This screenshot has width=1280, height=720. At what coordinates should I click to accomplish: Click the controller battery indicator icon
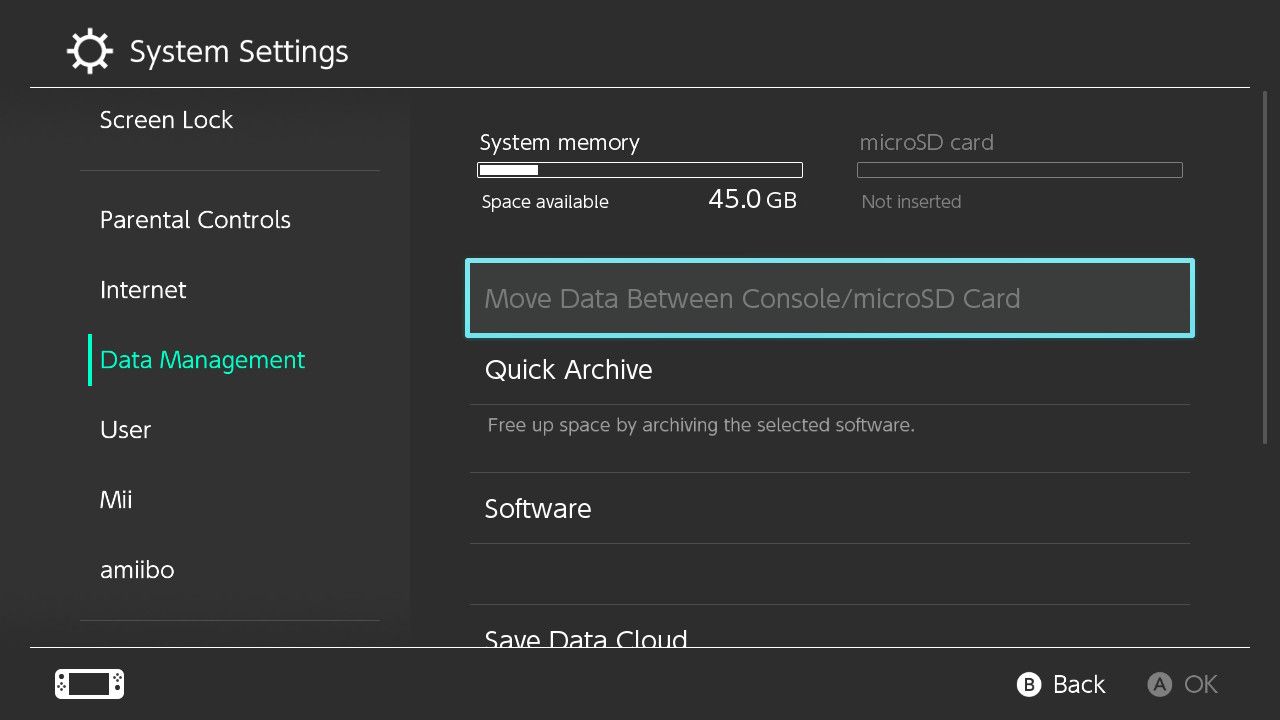click(x=88, y=683)
